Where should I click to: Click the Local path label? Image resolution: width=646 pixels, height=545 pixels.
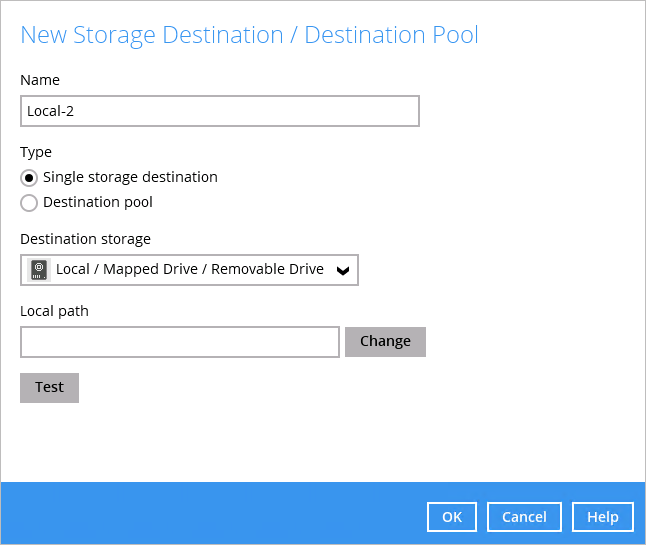pyautogui.click(x=54, y=311)
